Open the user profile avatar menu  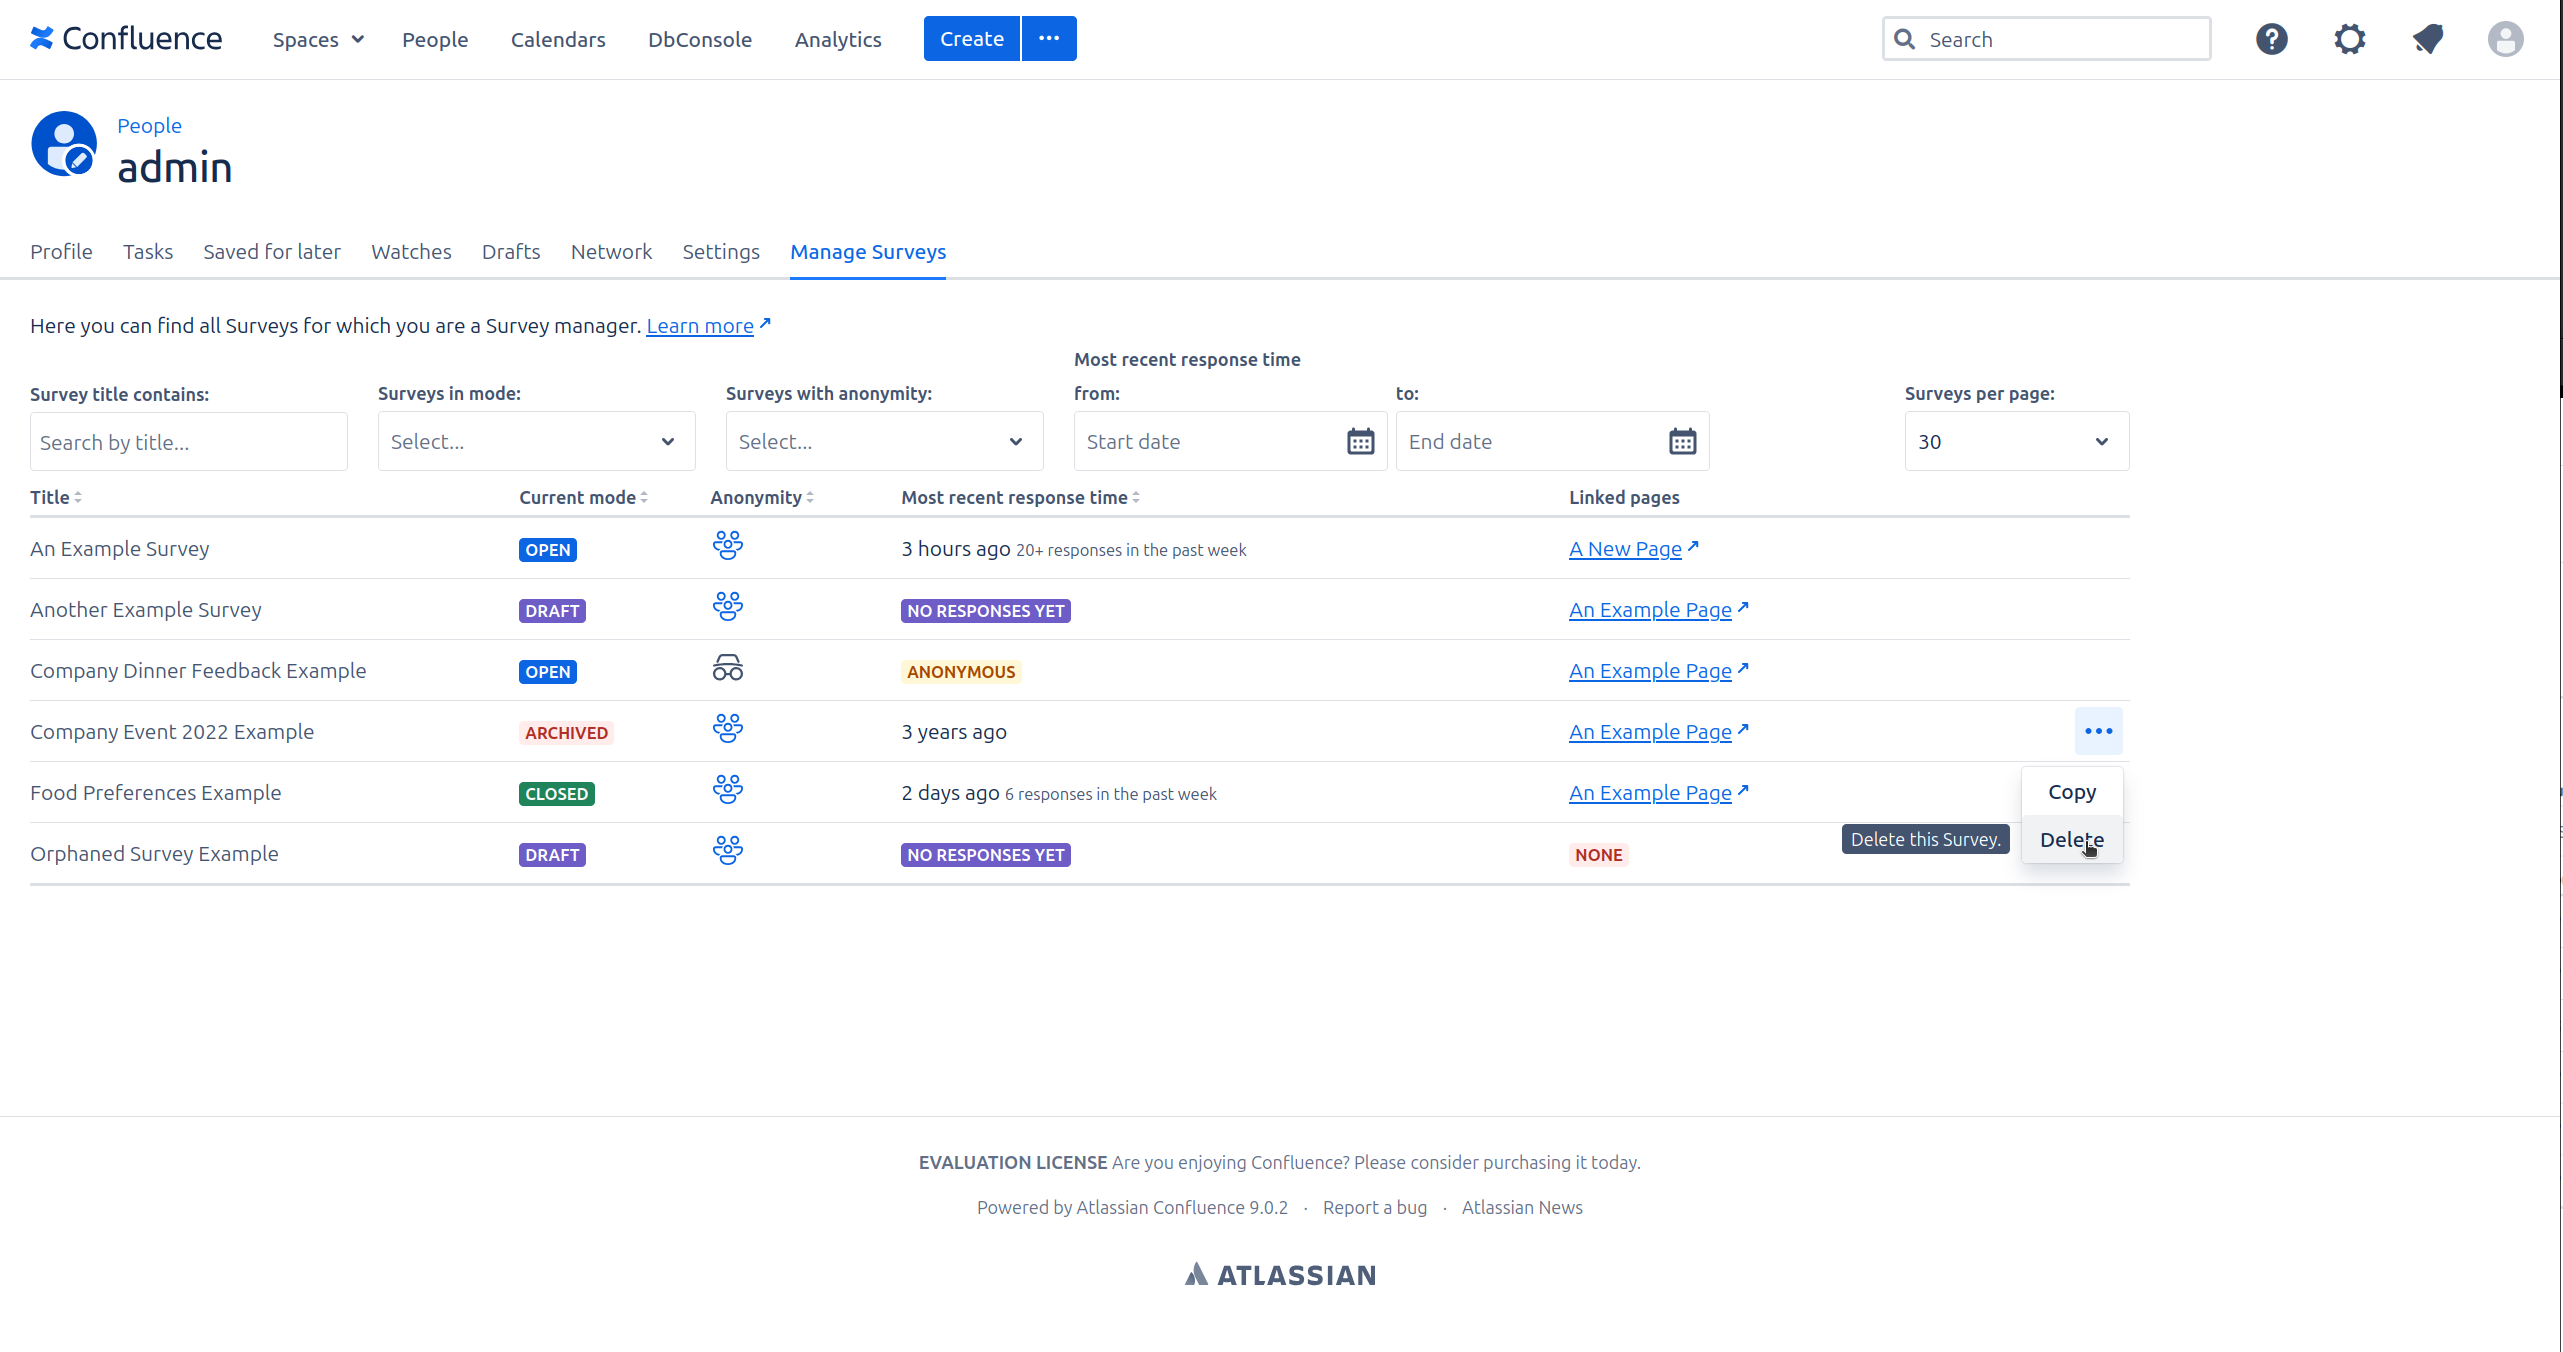coord(2505,39)
